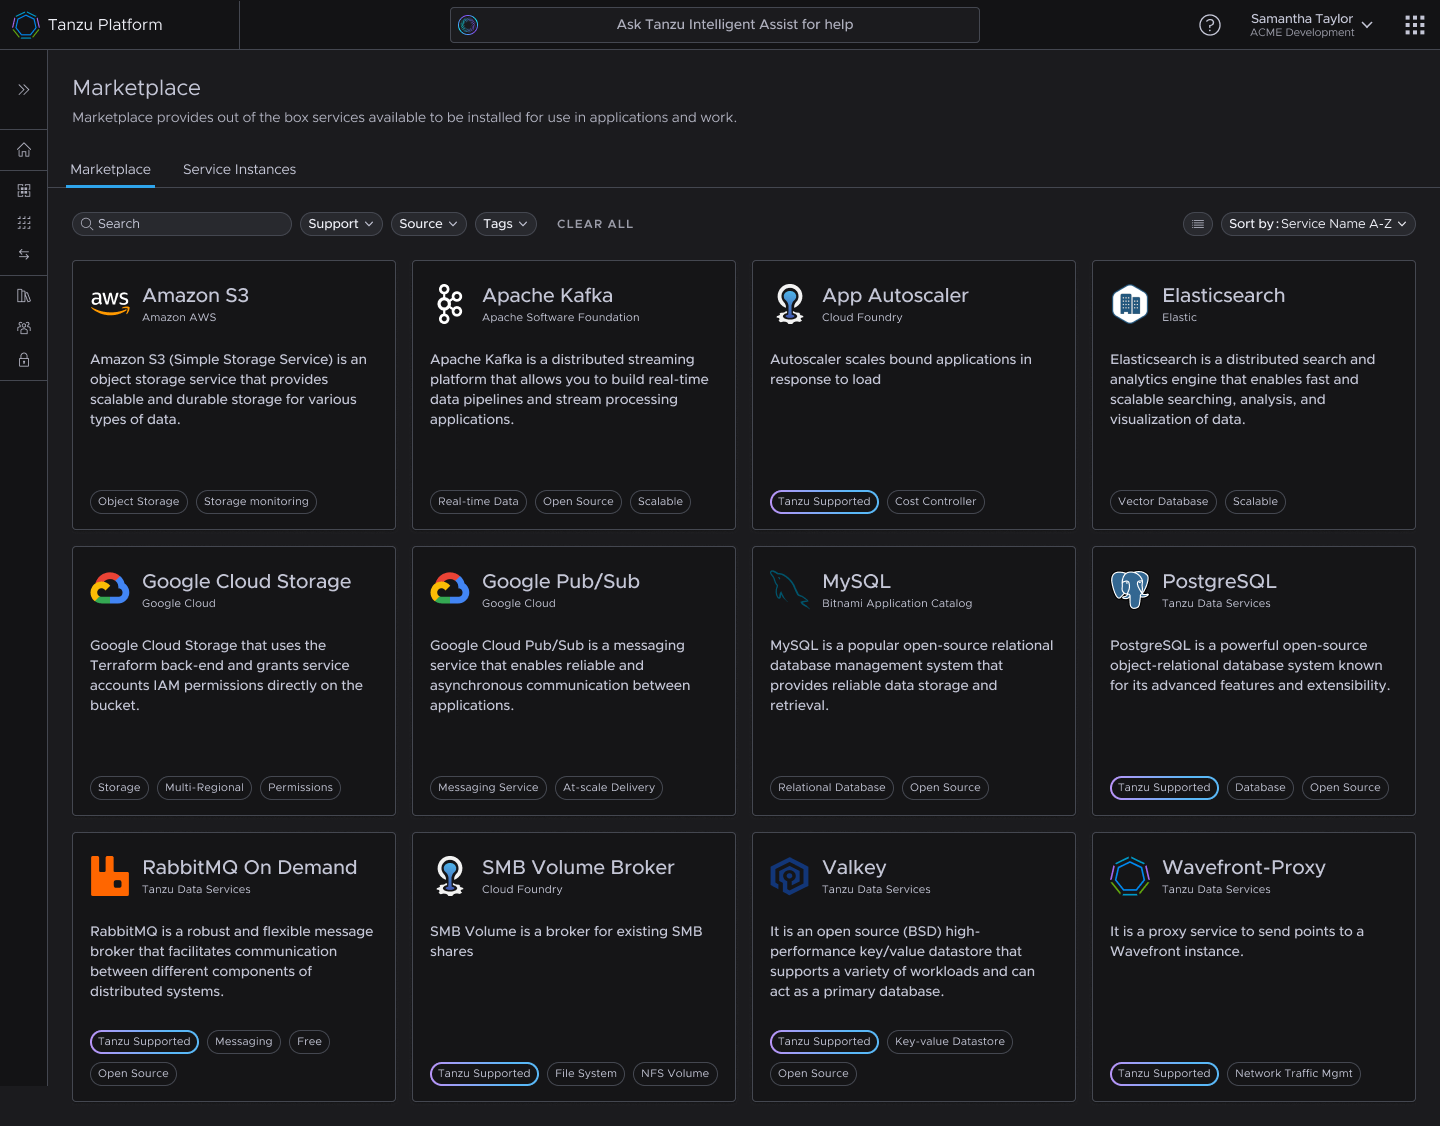The image size is (1440, 1126).
Task: Click the Permissions tag
Action: coord(301,788)
